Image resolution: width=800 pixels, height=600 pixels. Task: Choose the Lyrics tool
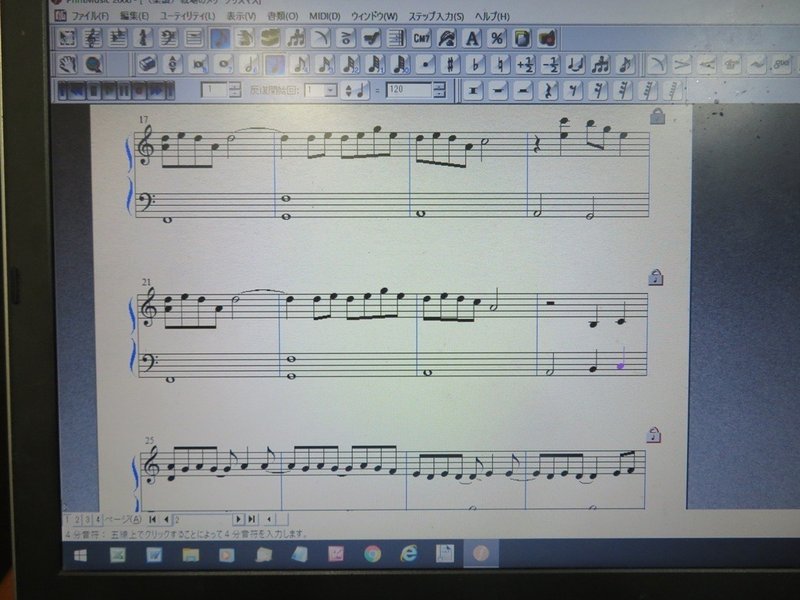pos(447,38)
